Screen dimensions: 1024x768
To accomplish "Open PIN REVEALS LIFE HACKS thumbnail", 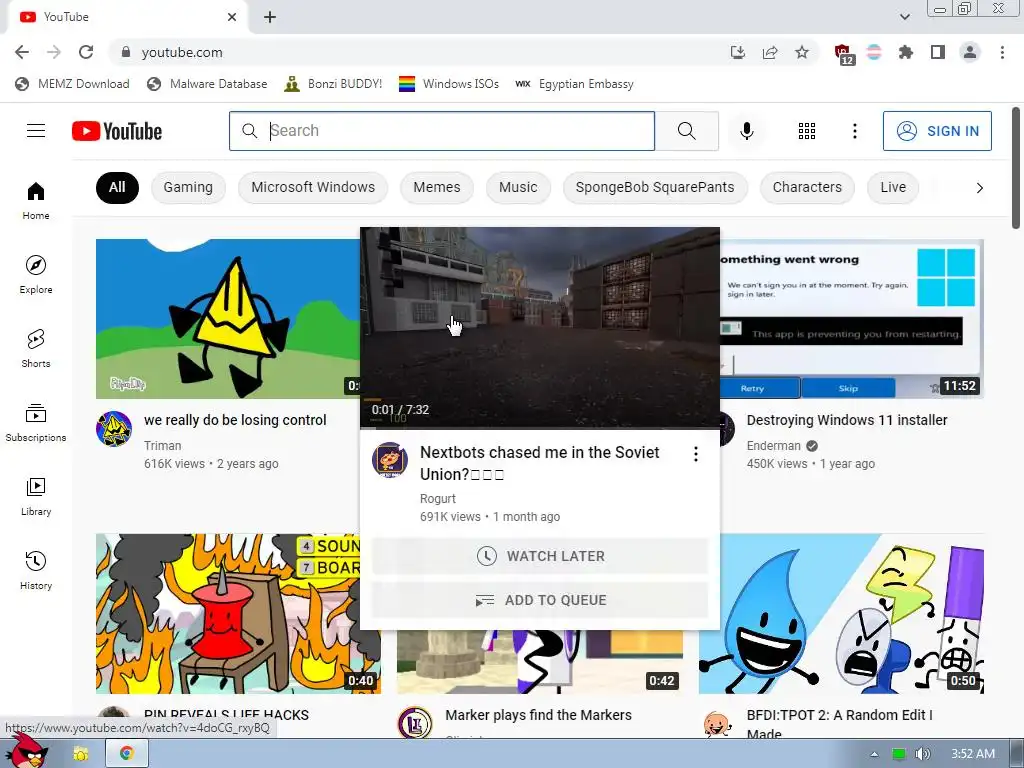I will coord(238,614).
